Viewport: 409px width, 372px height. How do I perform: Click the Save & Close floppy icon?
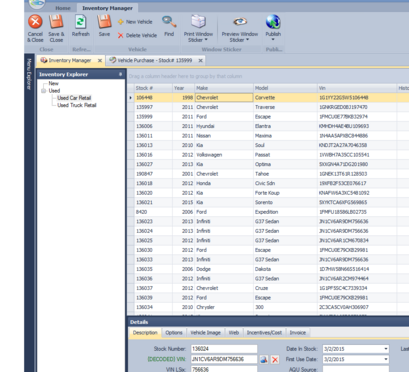point(56,22)
